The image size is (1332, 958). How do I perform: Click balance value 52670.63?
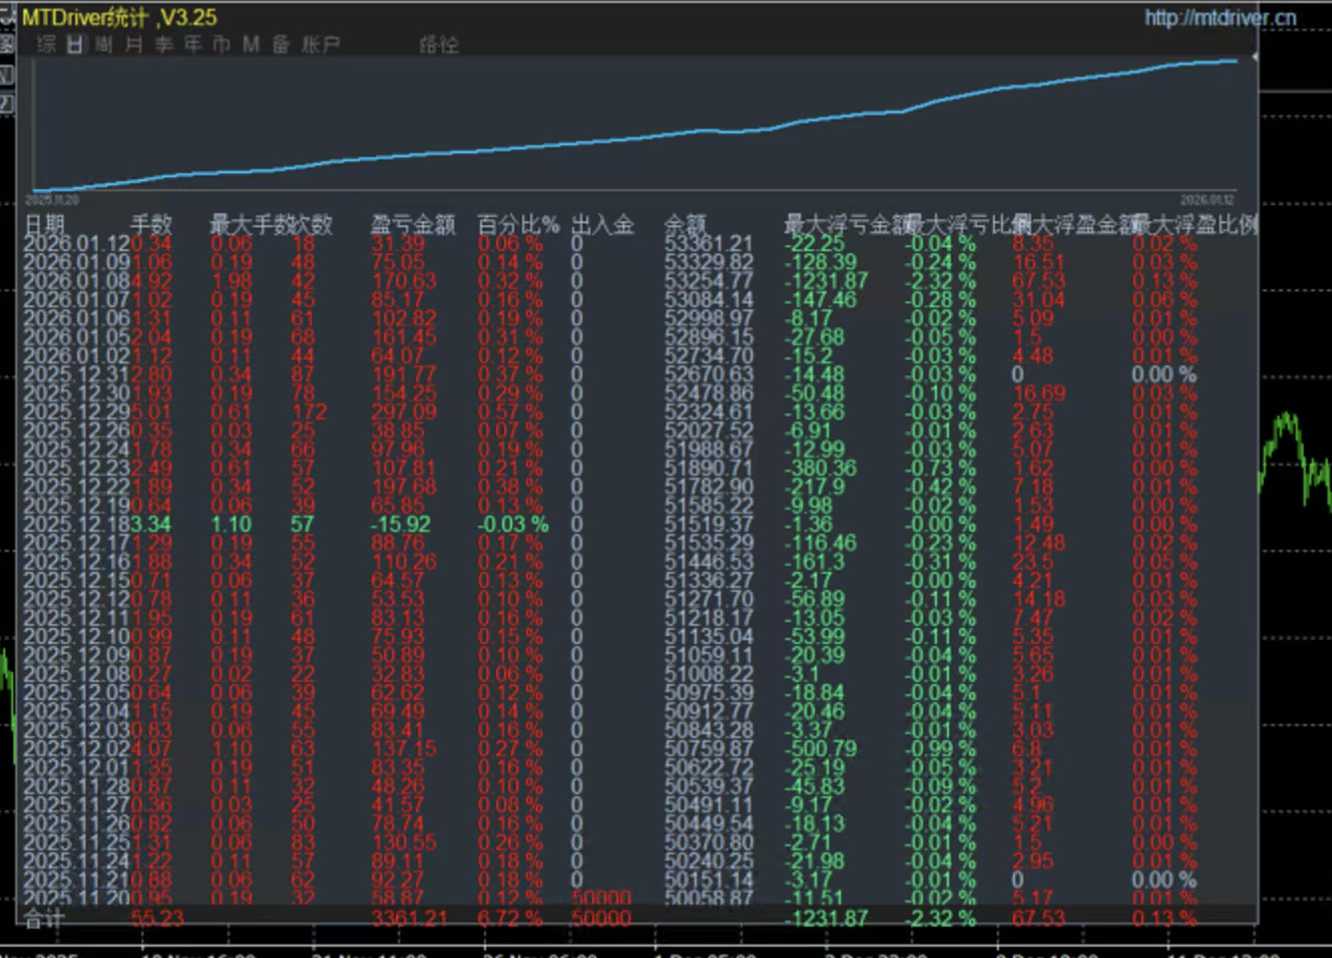coord(709,374)
